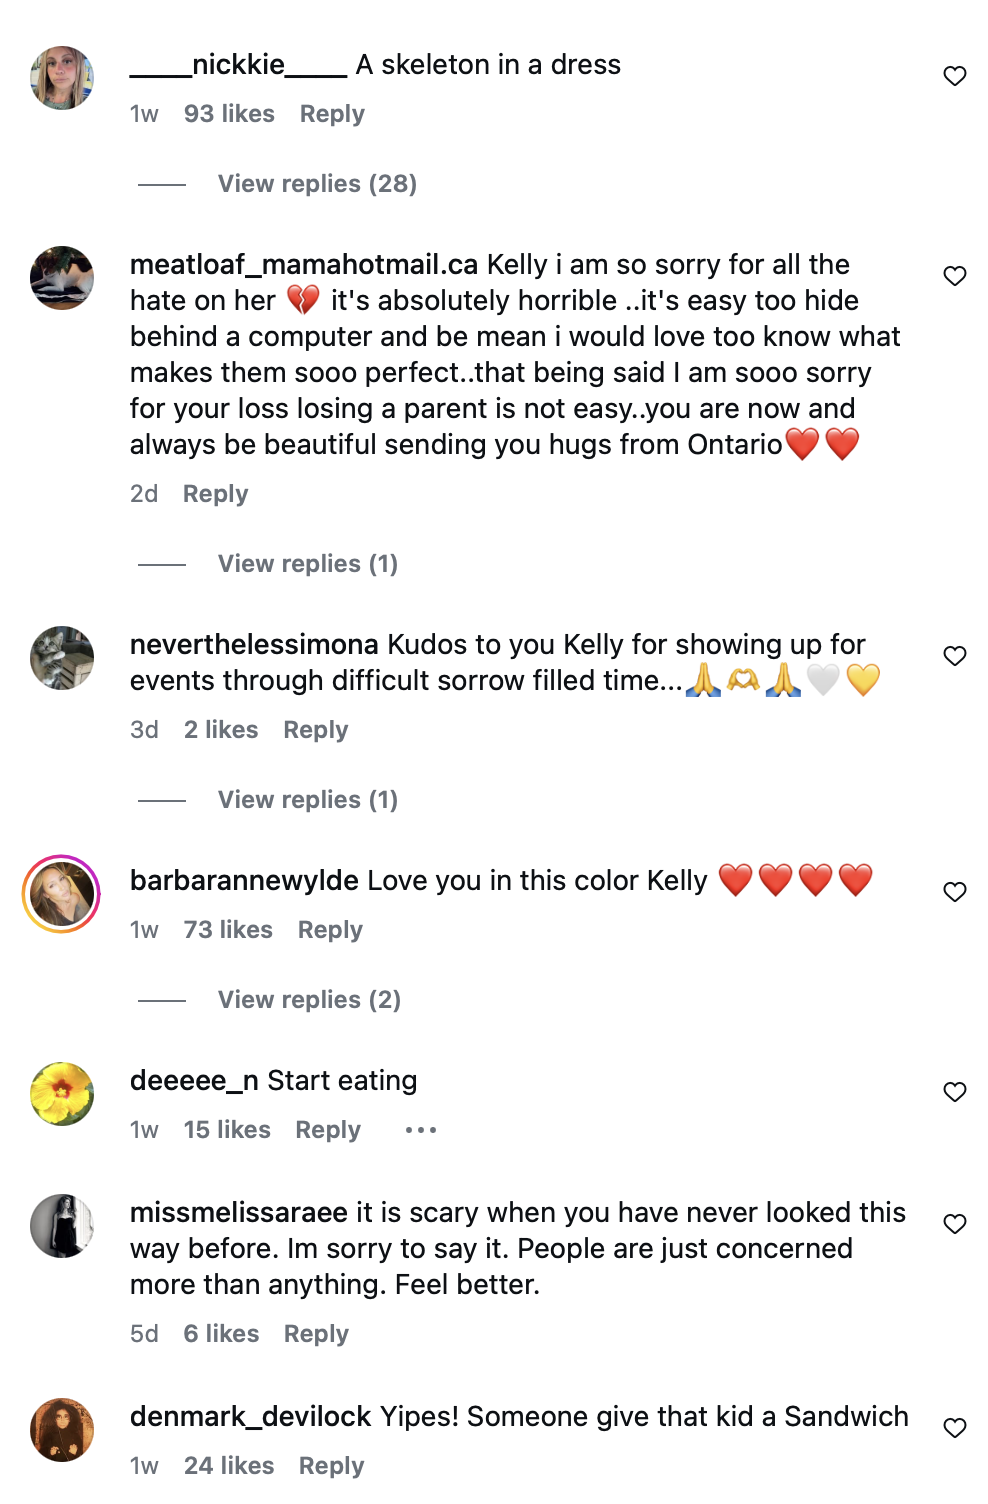Reply to denmark_devilock's comment

click(331, 1466)
